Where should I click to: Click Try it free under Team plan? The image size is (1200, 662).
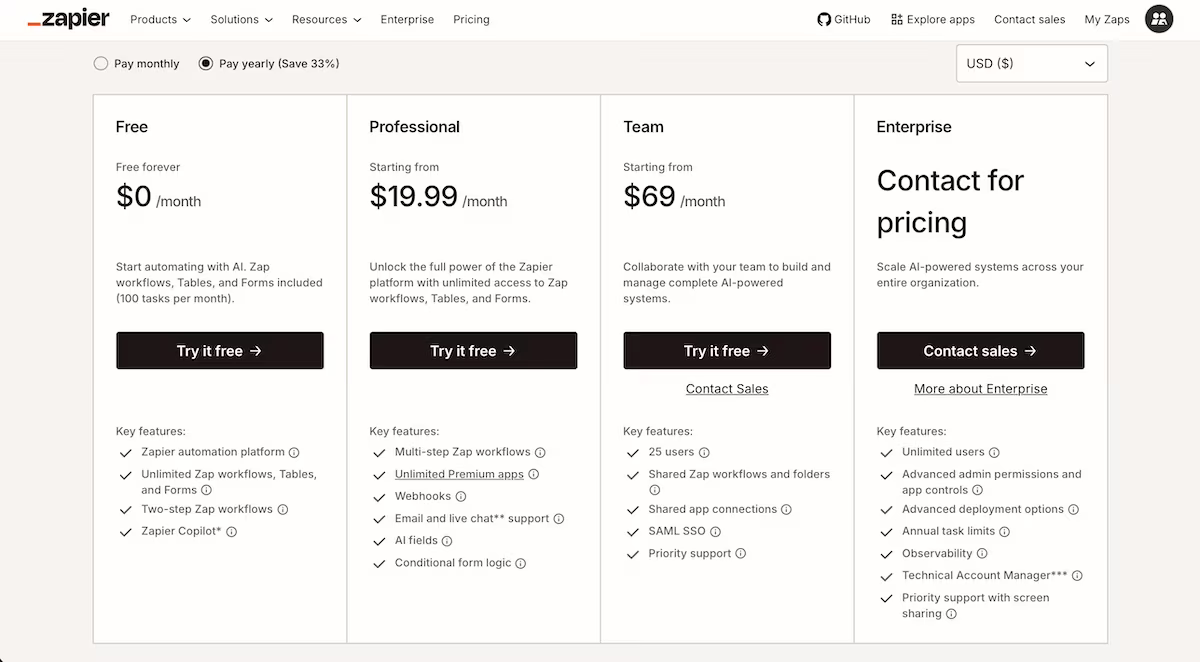(727, 351)
